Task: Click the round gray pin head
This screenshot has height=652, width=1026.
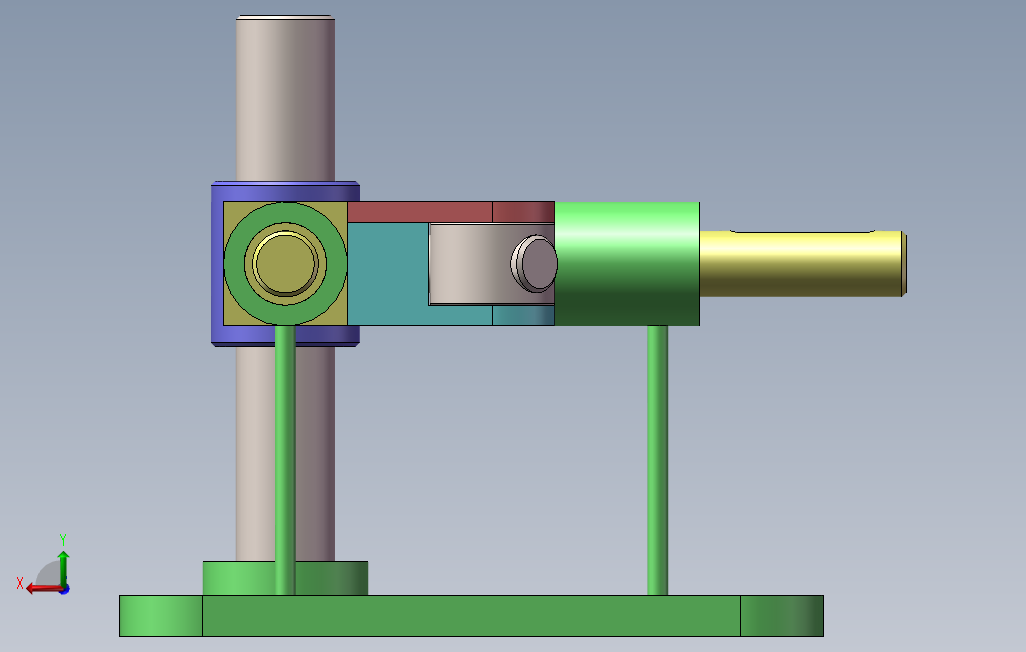Action: pos(535,264)
